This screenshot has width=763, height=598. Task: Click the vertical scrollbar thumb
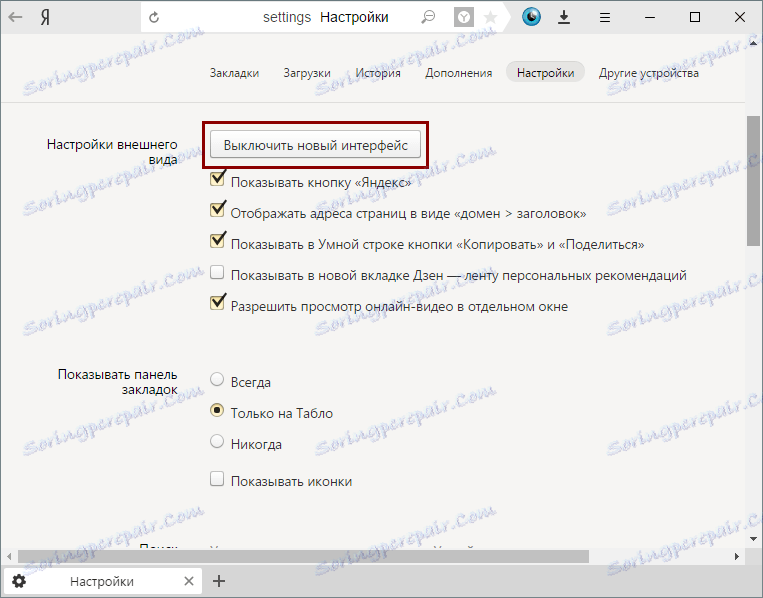click(x=753, y=181)
